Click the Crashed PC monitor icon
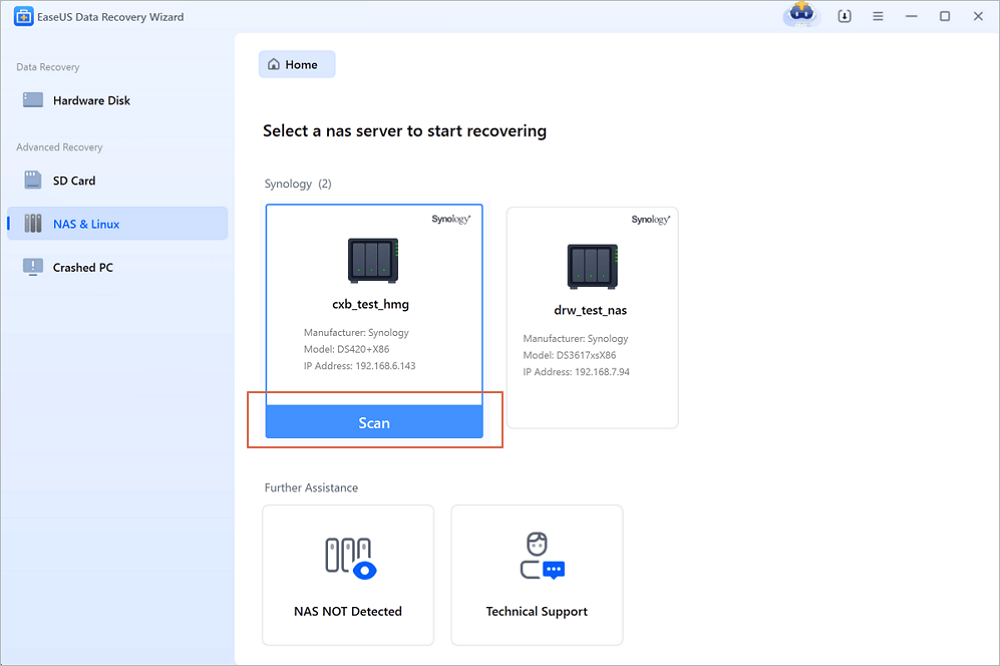Viewport: 1000px width, 666px height. click(33, 267)
